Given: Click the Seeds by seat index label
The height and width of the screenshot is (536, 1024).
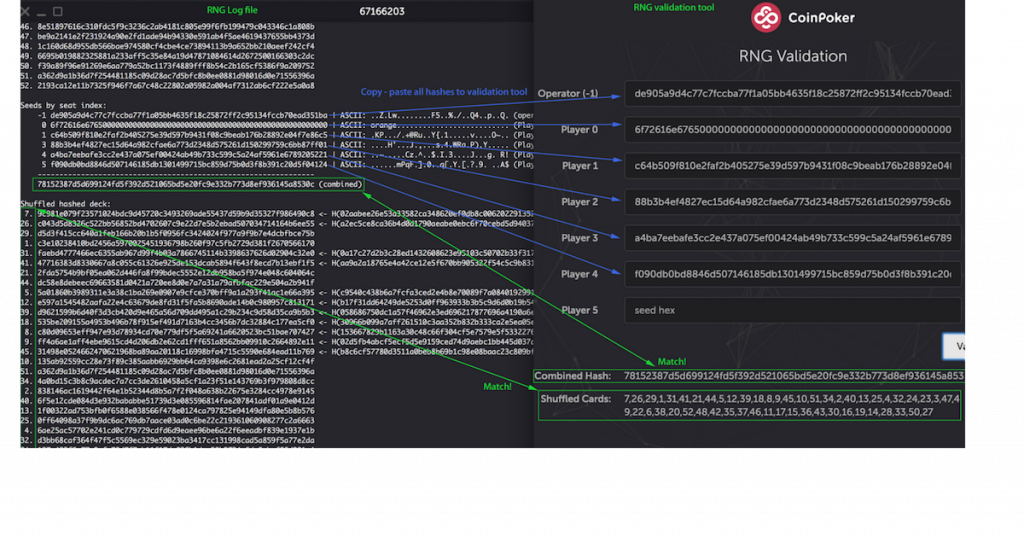Looking at the screenshot, I should pyautogui.click(x=66, y=104).
